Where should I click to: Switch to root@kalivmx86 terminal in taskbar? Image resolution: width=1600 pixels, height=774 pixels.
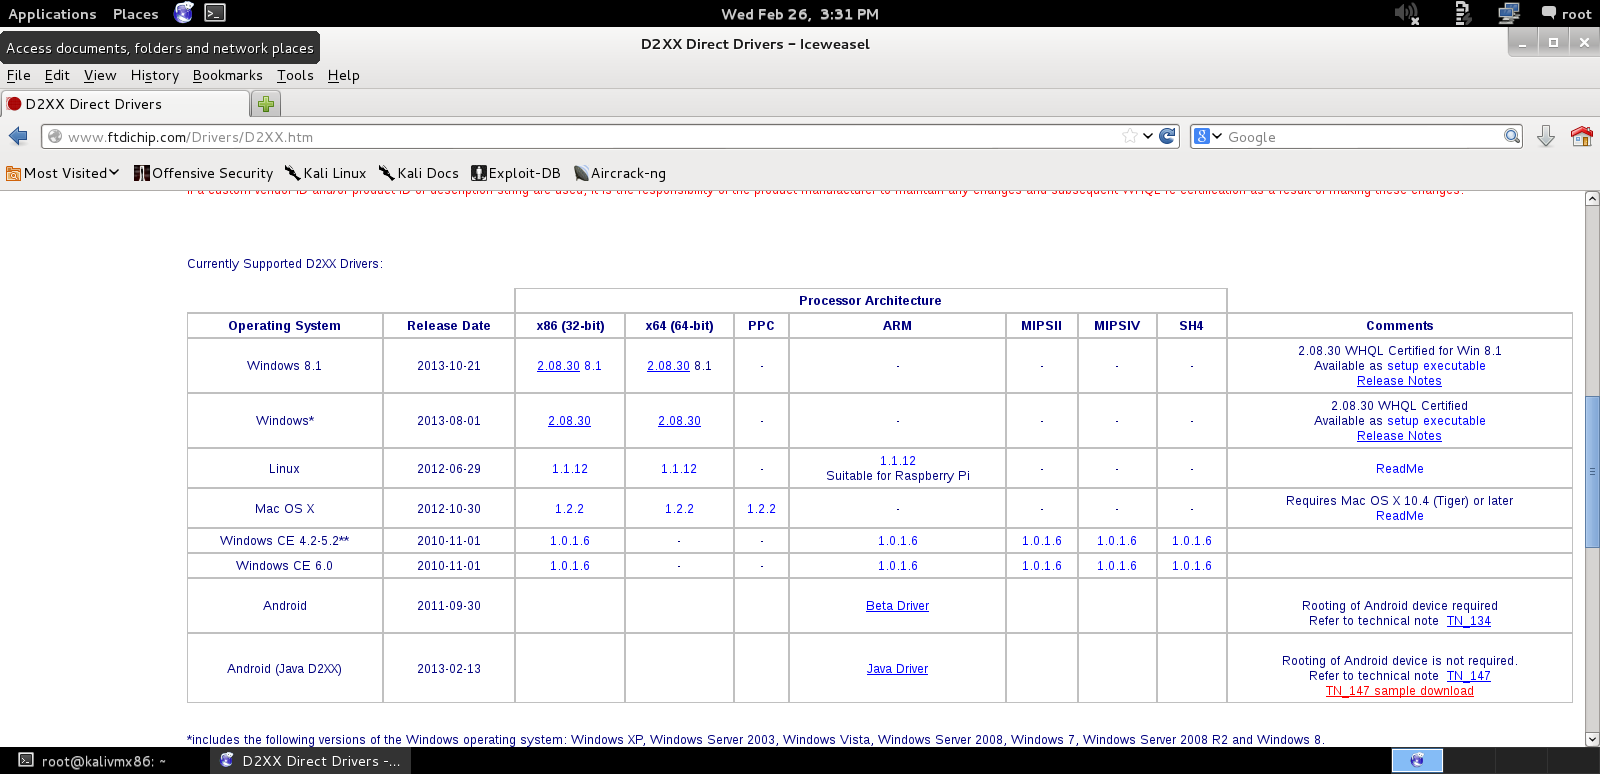(x=104, y=761)
